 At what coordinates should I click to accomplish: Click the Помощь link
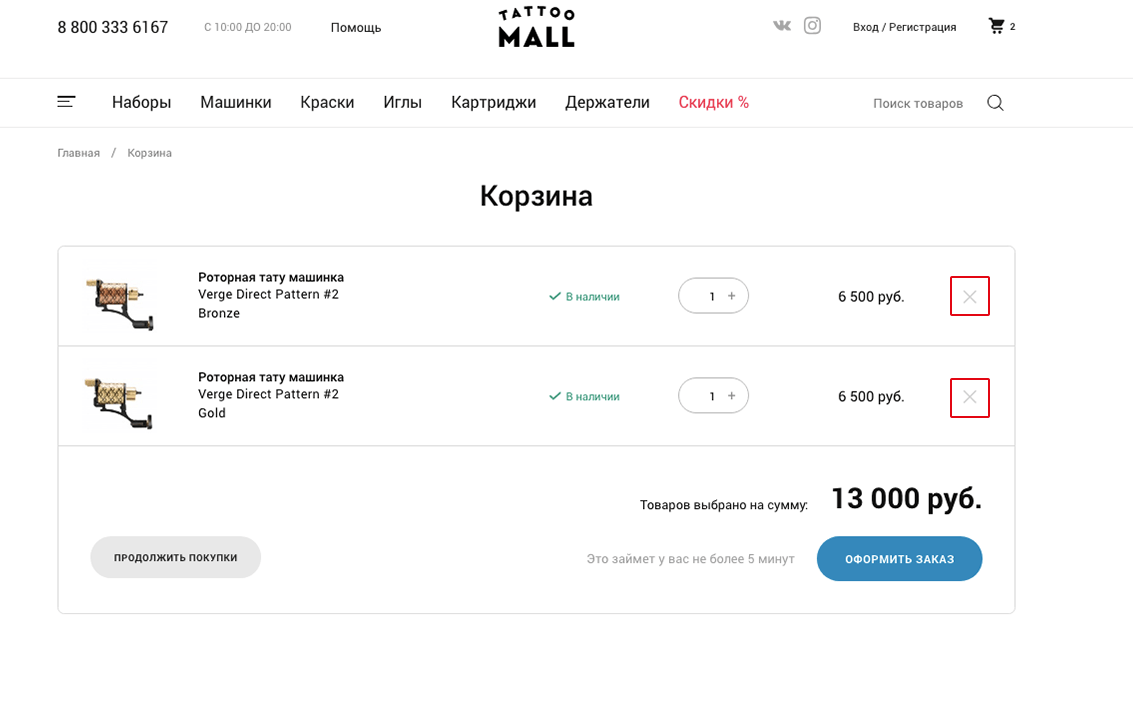pos(356,27)
